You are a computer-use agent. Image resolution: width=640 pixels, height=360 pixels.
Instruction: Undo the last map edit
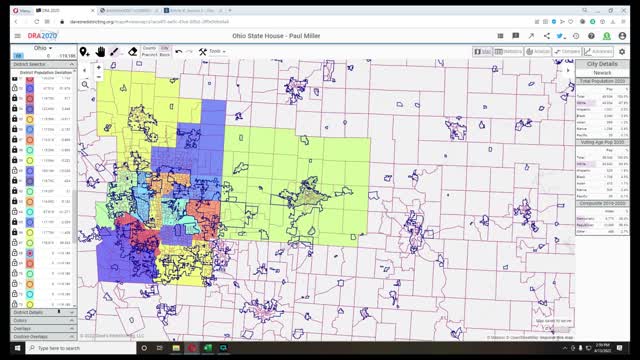178,51
